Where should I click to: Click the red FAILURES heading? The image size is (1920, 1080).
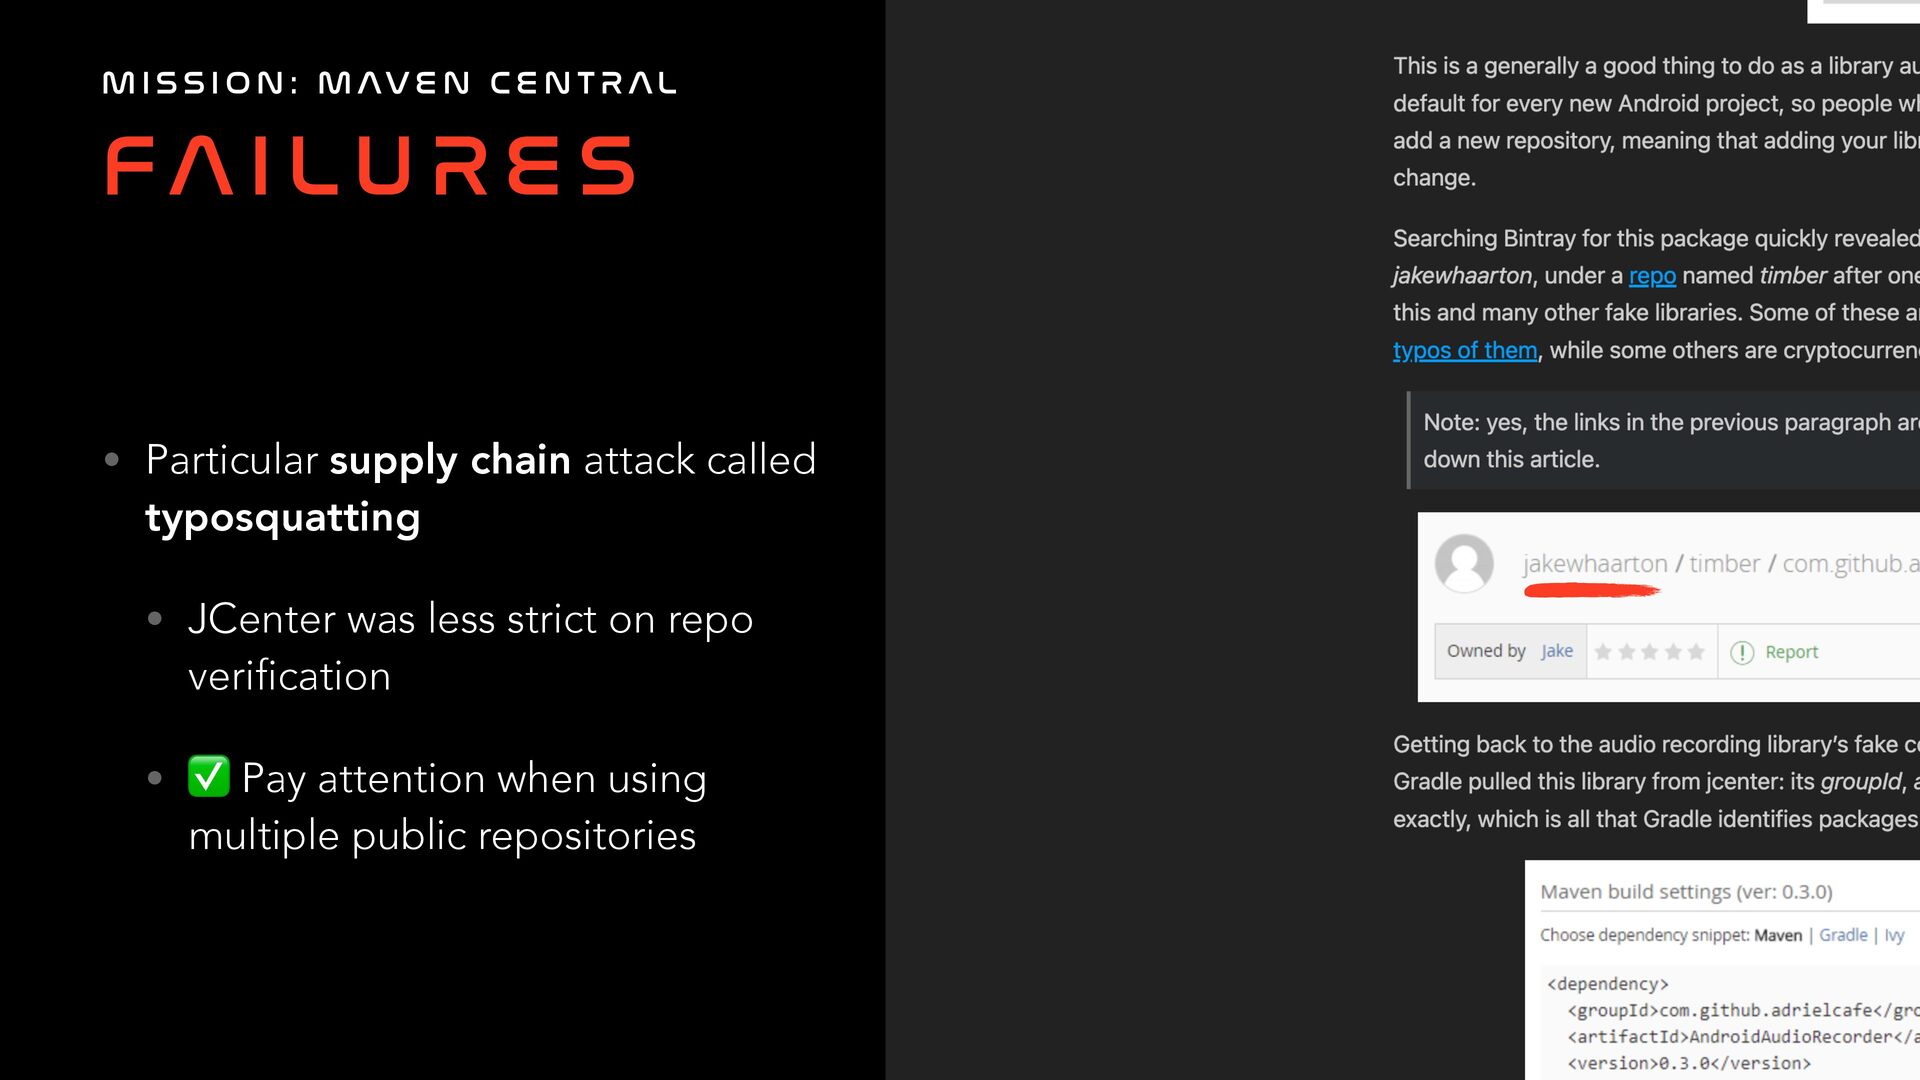point(370,166)
